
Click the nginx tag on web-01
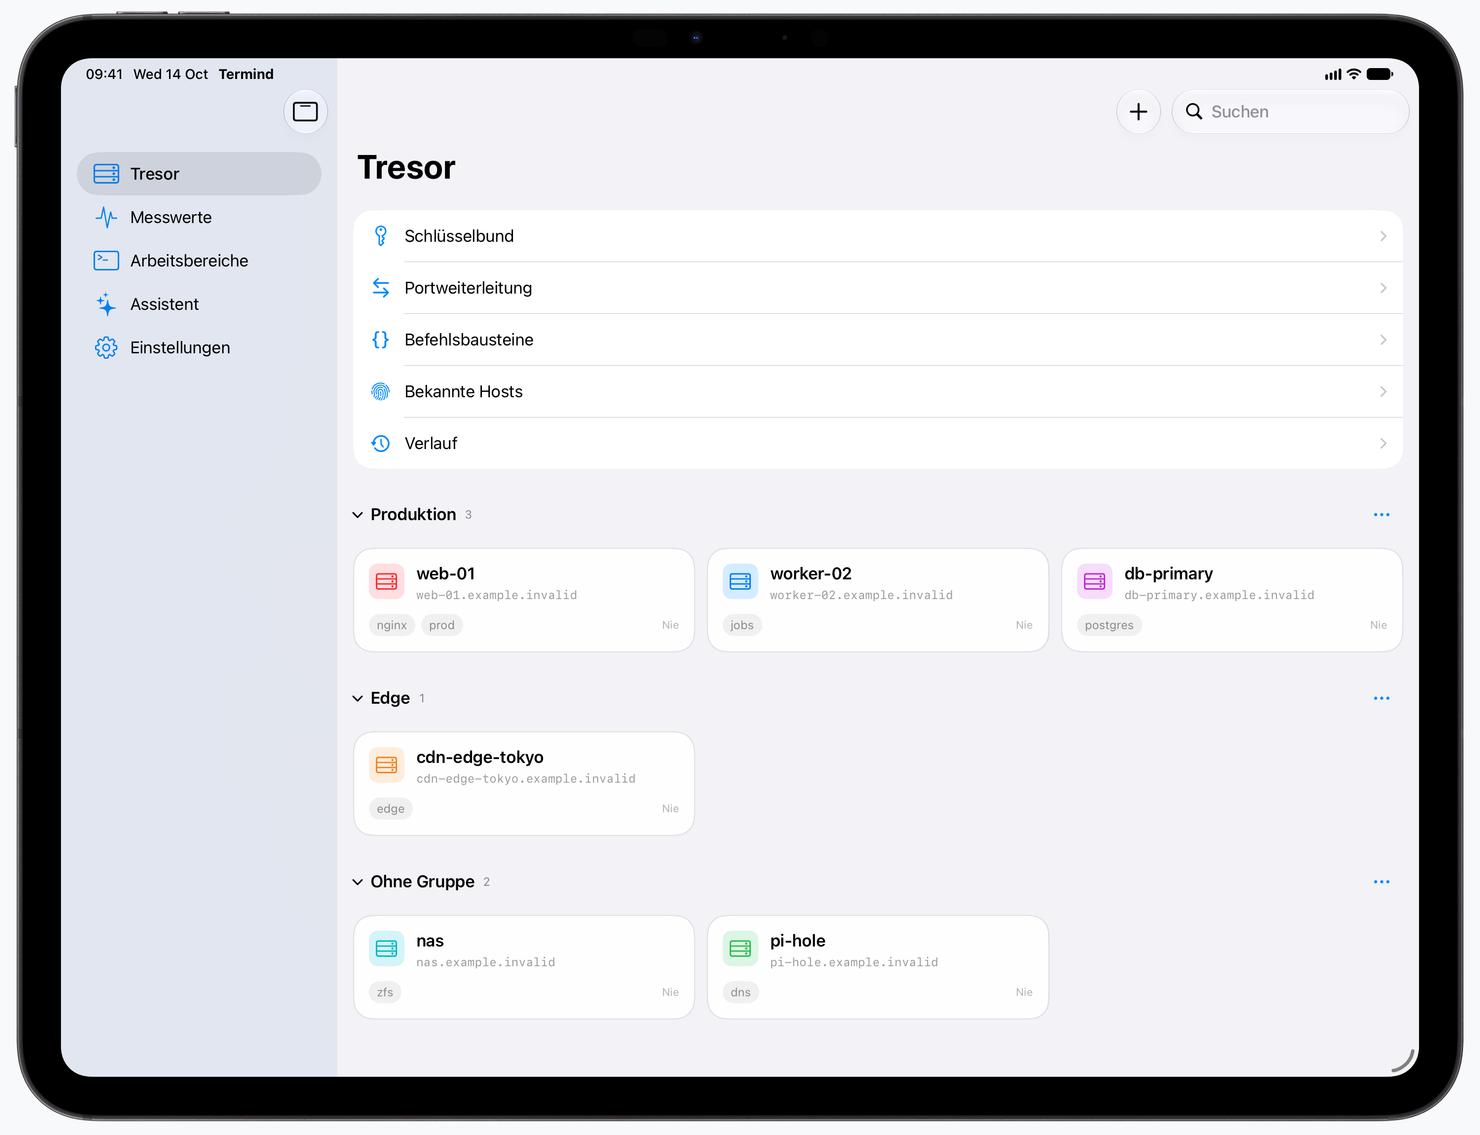[x=392, y=625]
